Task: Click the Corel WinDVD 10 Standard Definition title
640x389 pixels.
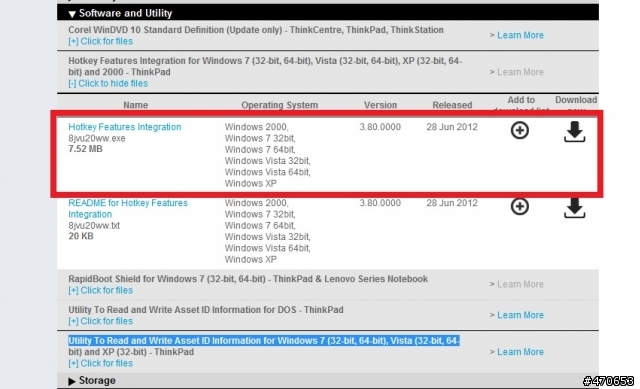Action: tap(256, 30)
